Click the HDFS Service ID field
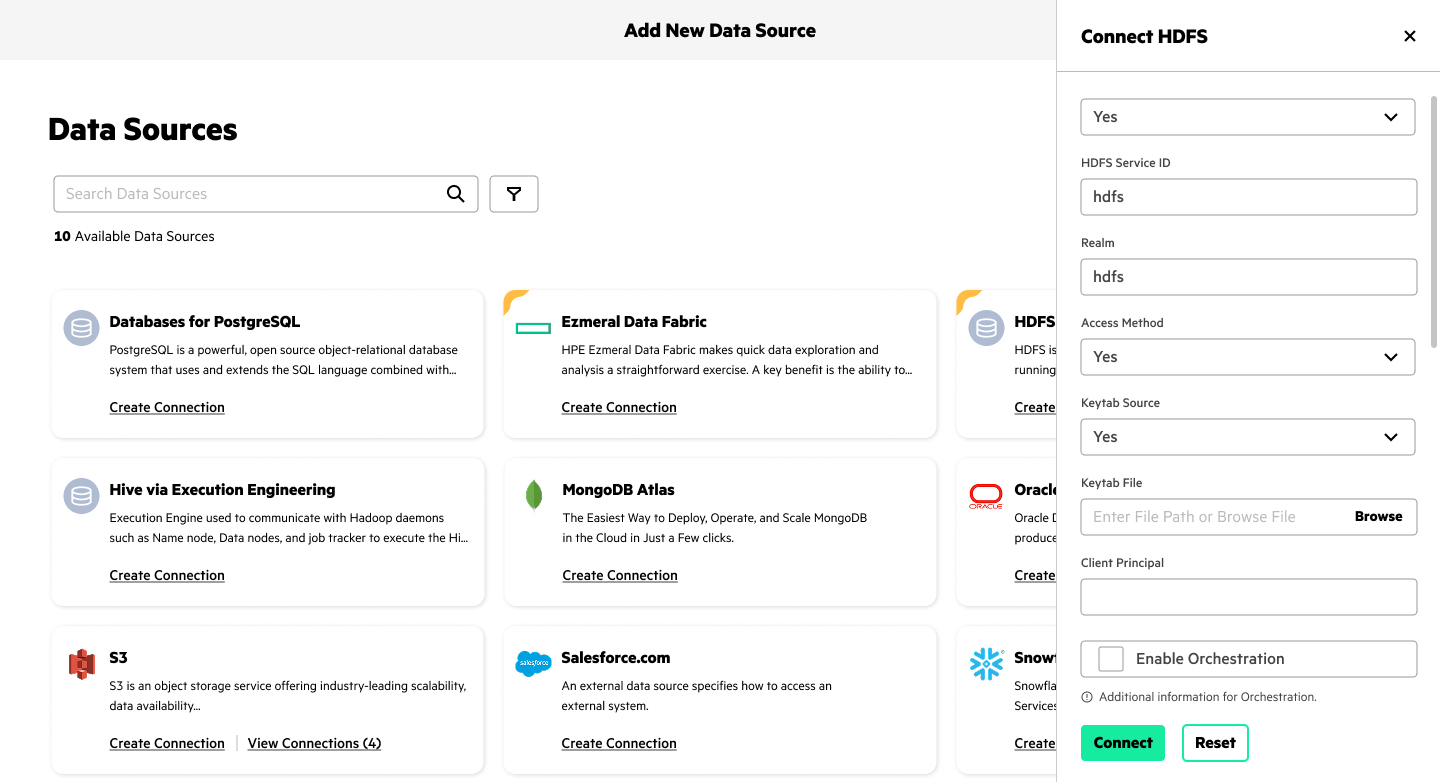 pos(1248,197)
